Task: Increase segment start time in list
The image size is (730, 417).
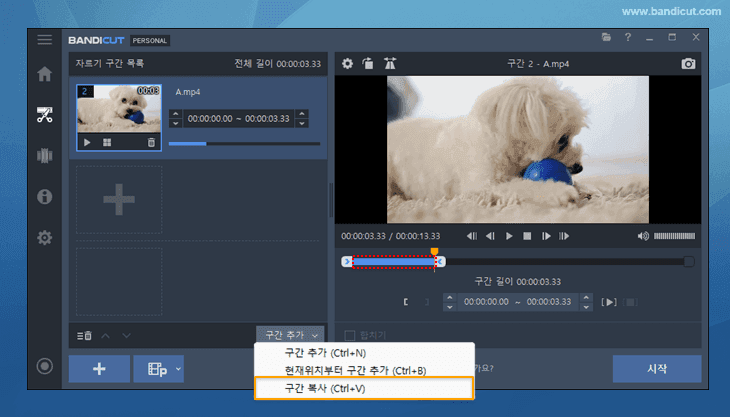Action: coord(176,114)
